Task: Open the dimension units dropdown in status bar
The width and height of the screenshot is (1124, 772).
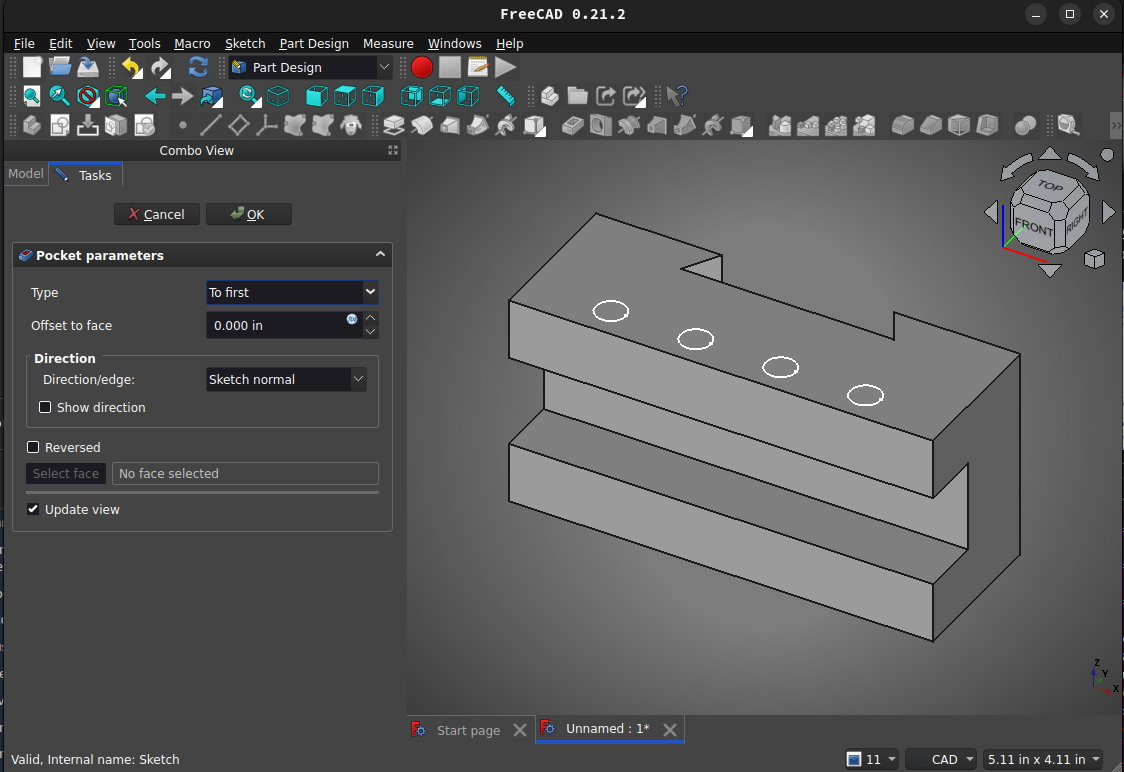Action: click(x=1042, y=759)
